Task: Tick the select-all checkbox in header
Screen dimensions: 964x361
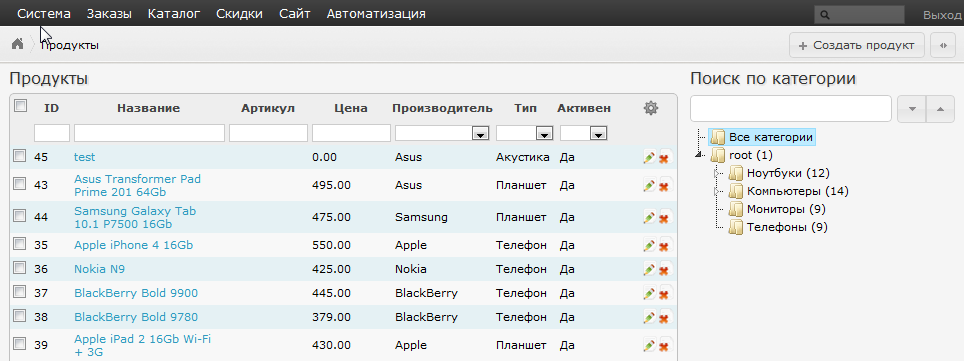Action: pos(20,105)
